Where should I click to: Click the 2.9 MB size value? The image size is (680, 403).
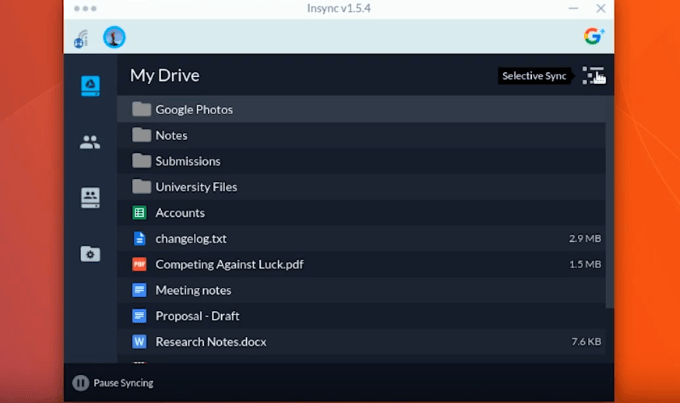click(585, 238)
